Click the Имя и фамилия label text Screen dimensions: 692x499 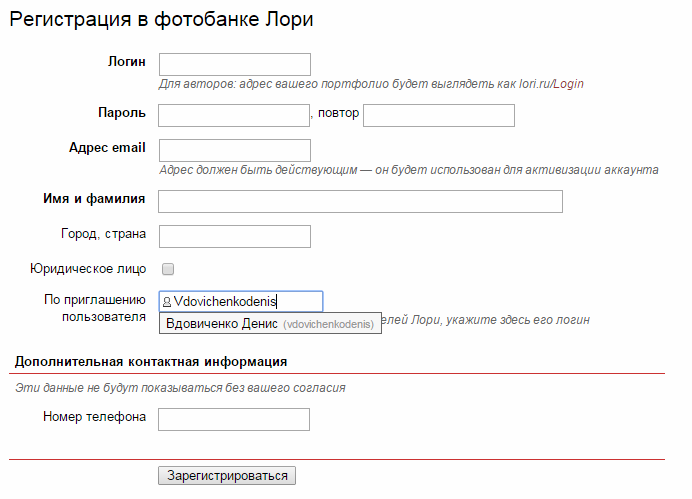point(94,198)
